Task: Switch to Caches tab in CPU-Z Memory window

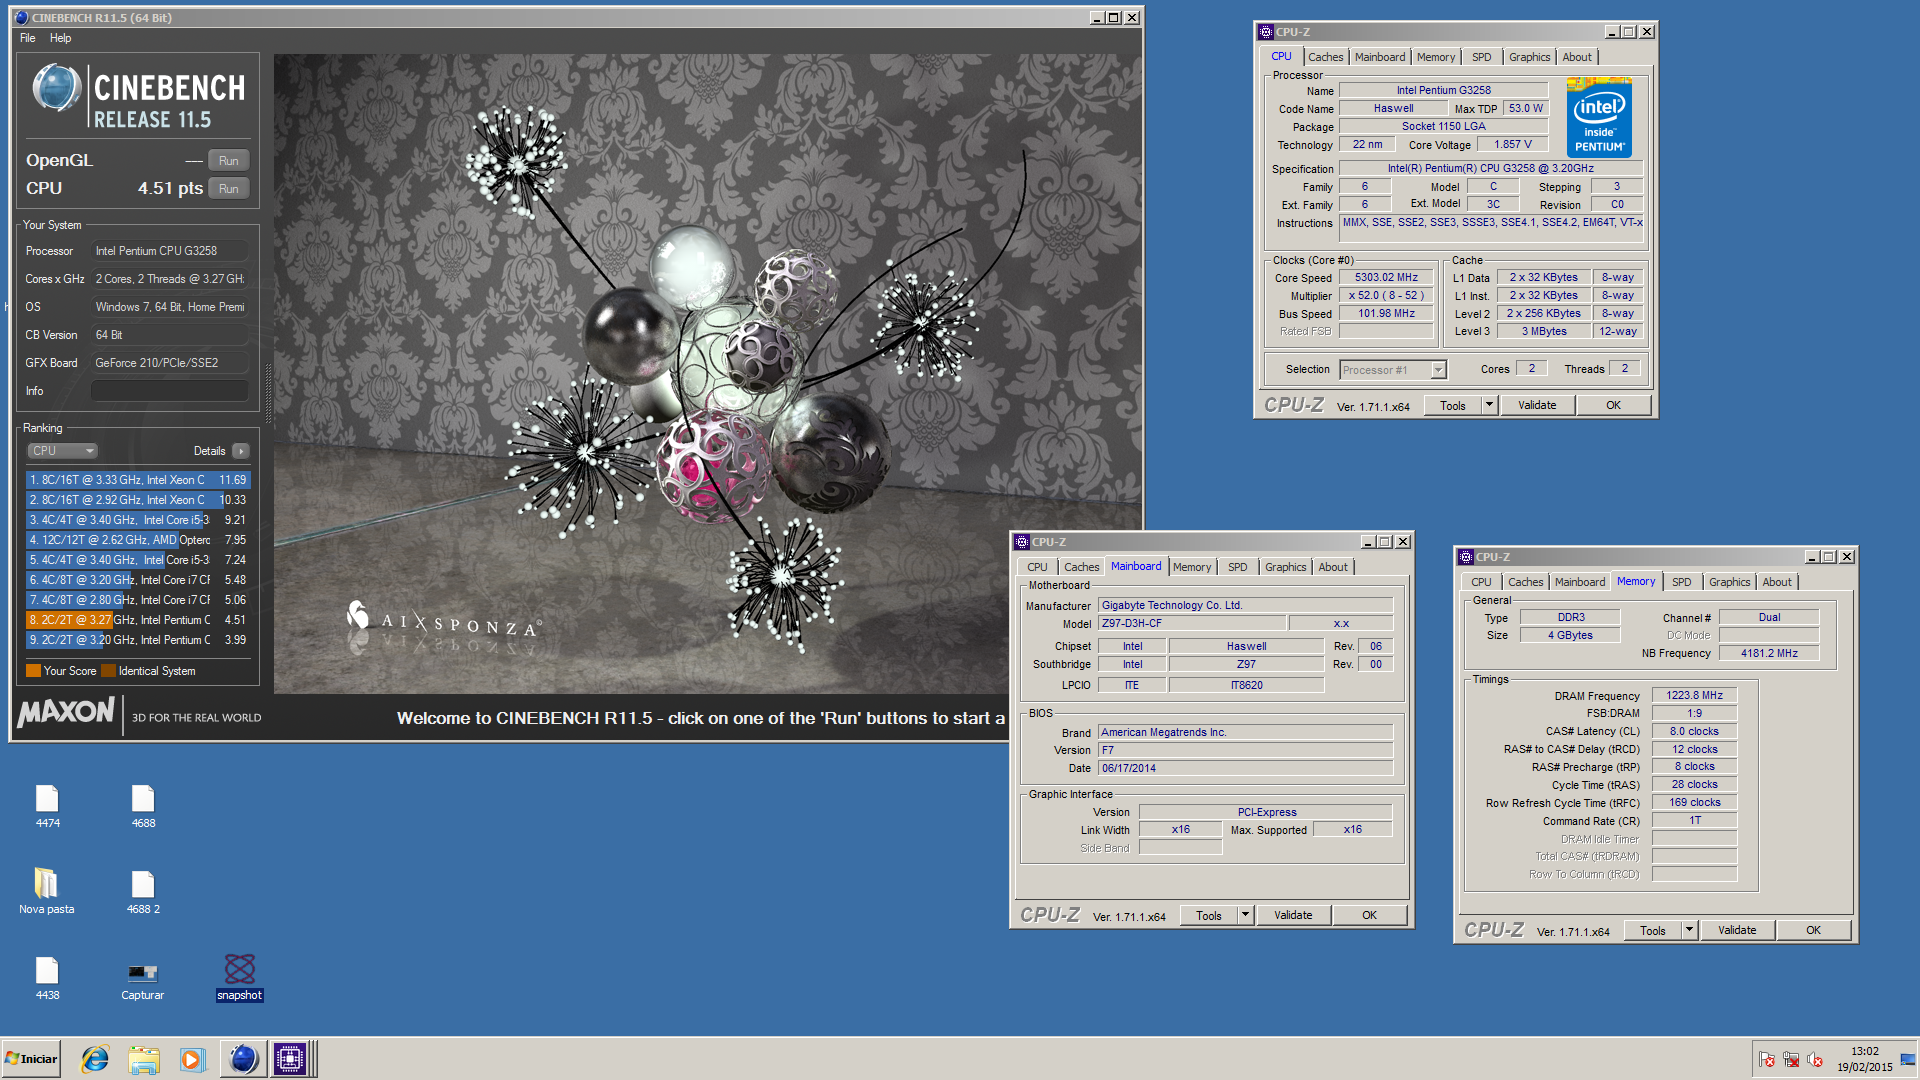Action: pos(1525,582)
